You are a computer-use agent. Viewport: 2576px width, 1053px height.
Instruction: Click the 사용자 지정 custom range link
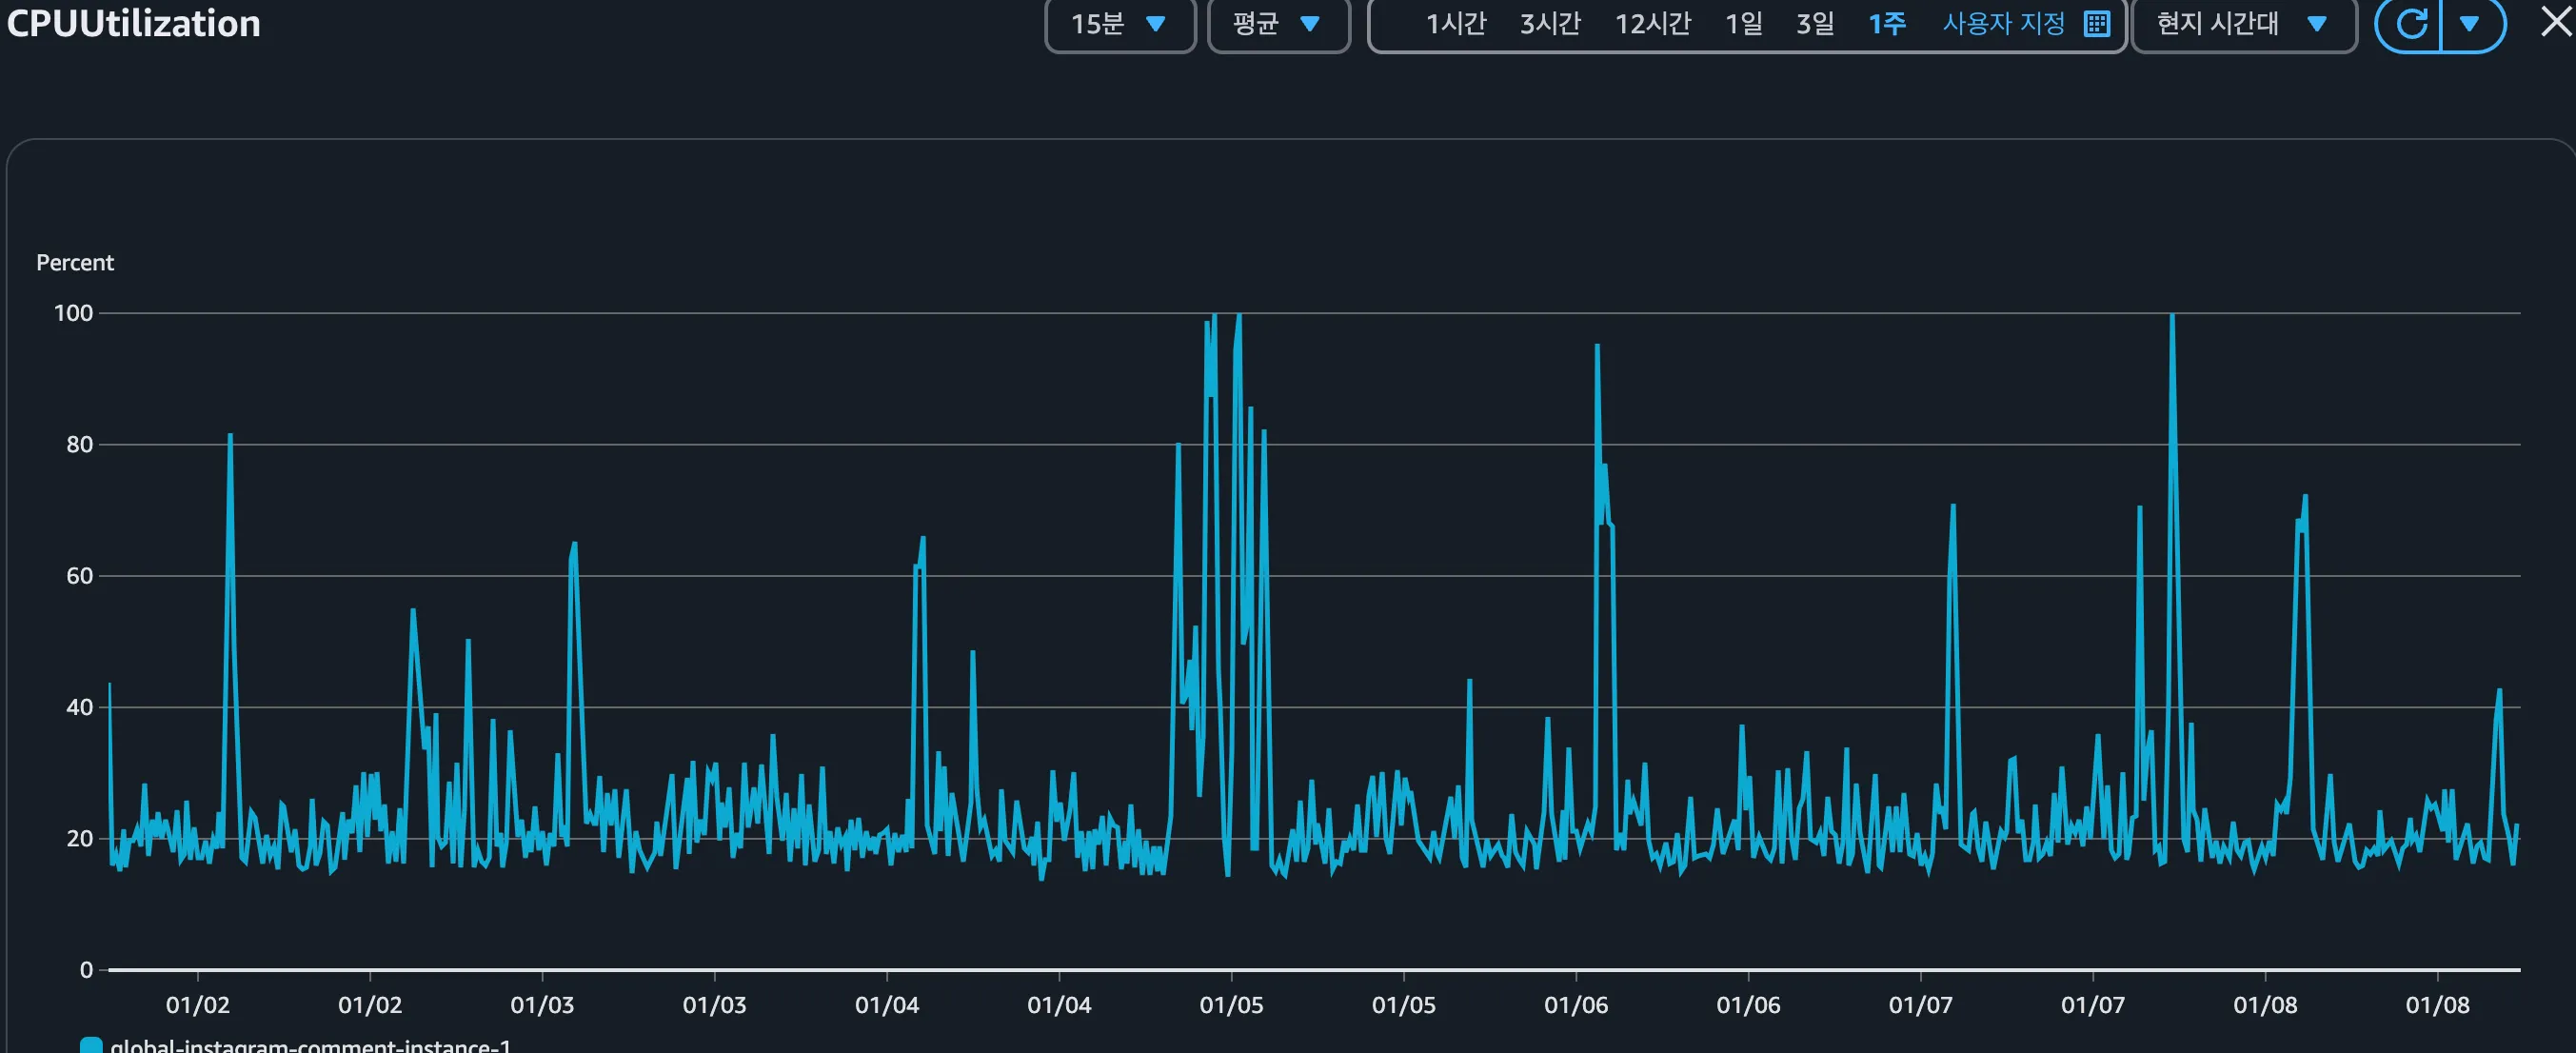2003,23
